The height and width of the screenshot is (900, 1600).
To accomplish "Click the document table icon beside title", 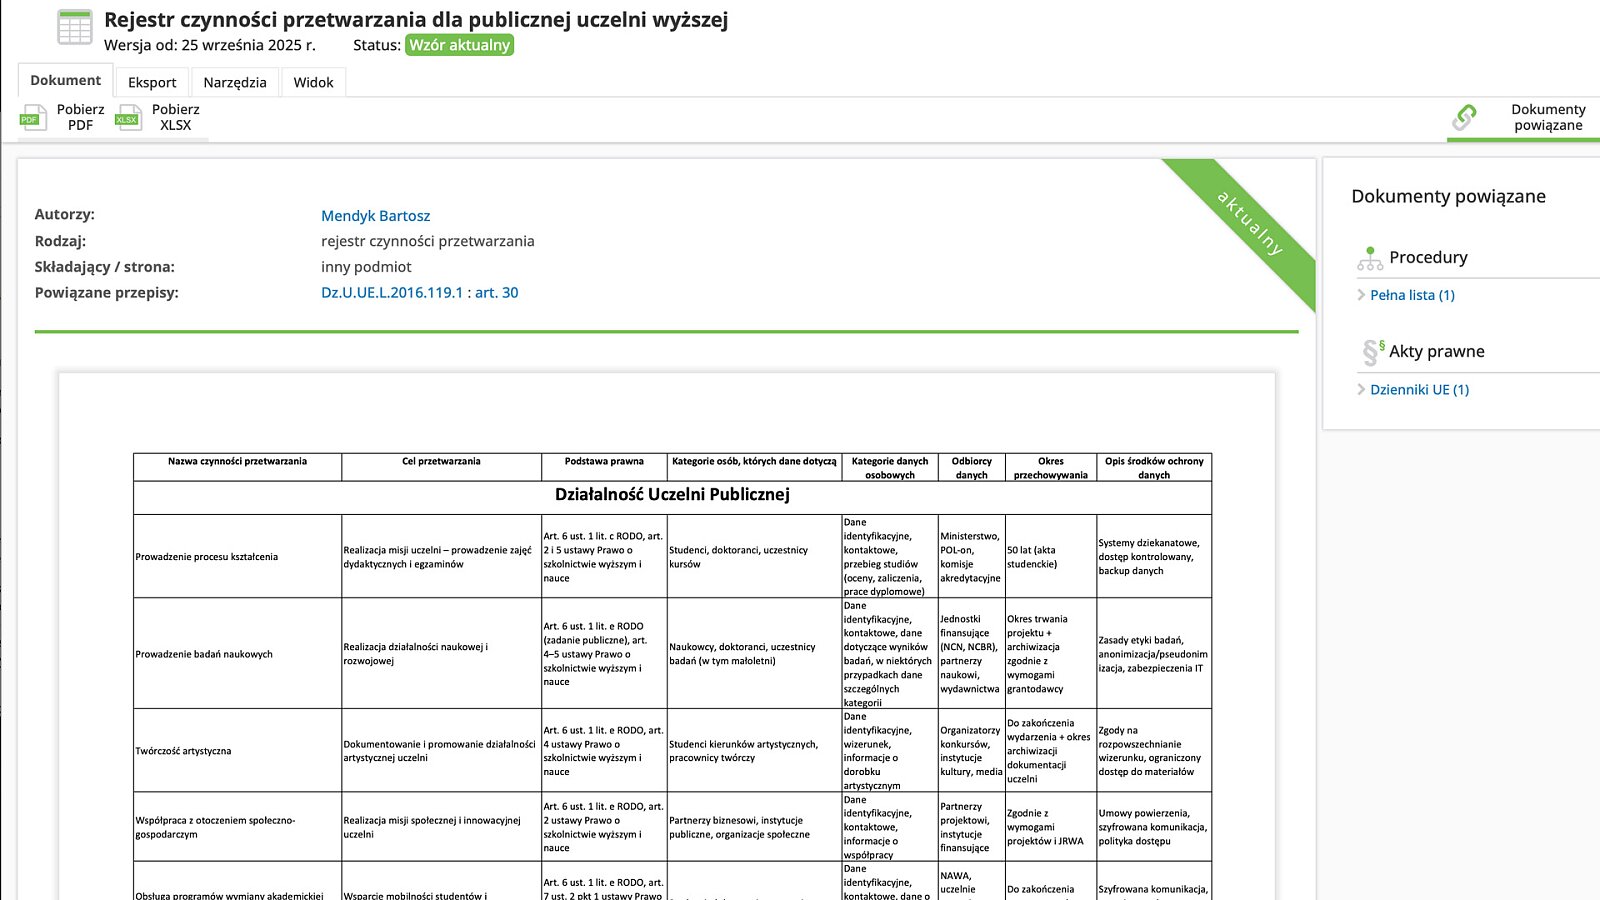I will (x=75, y=28).
